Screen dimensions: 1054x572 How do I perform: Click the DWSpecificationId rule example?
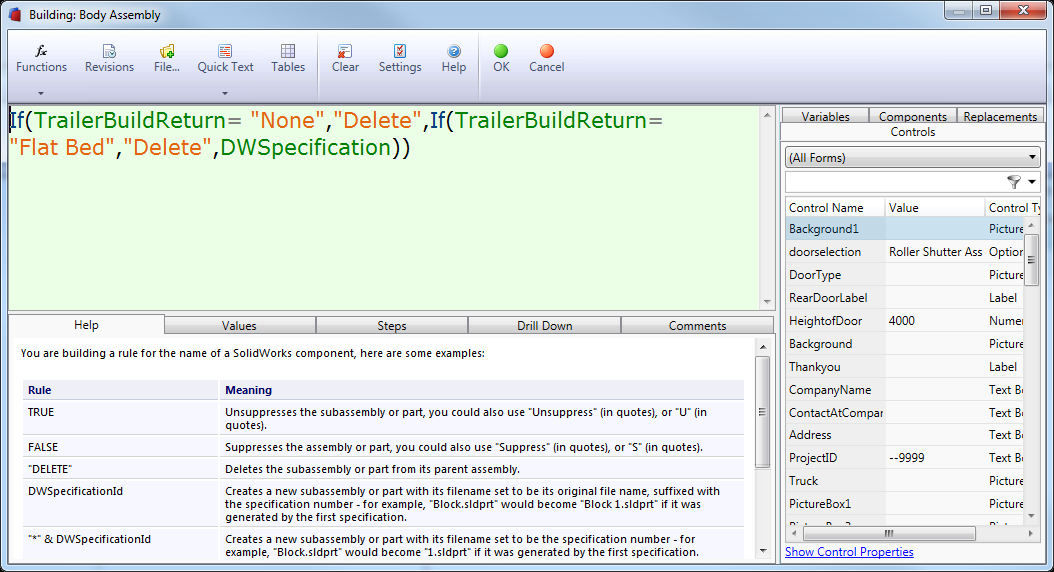tap(383, 503)
